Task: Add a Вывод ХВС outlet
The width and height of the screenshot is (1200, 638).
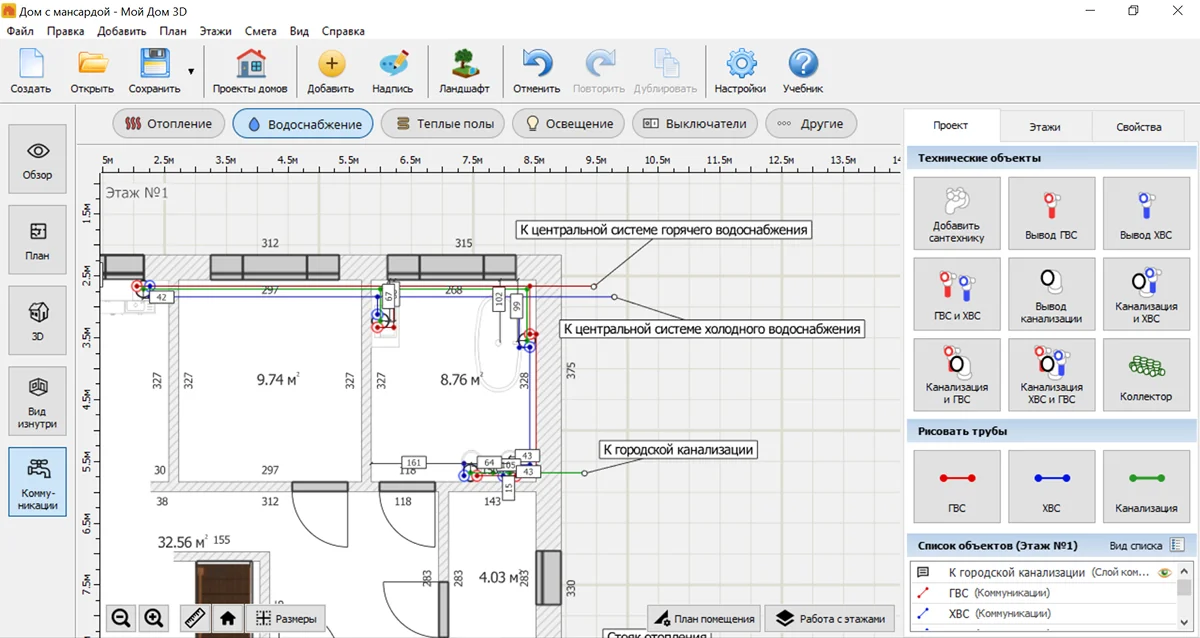Action: coord(1146,213)
